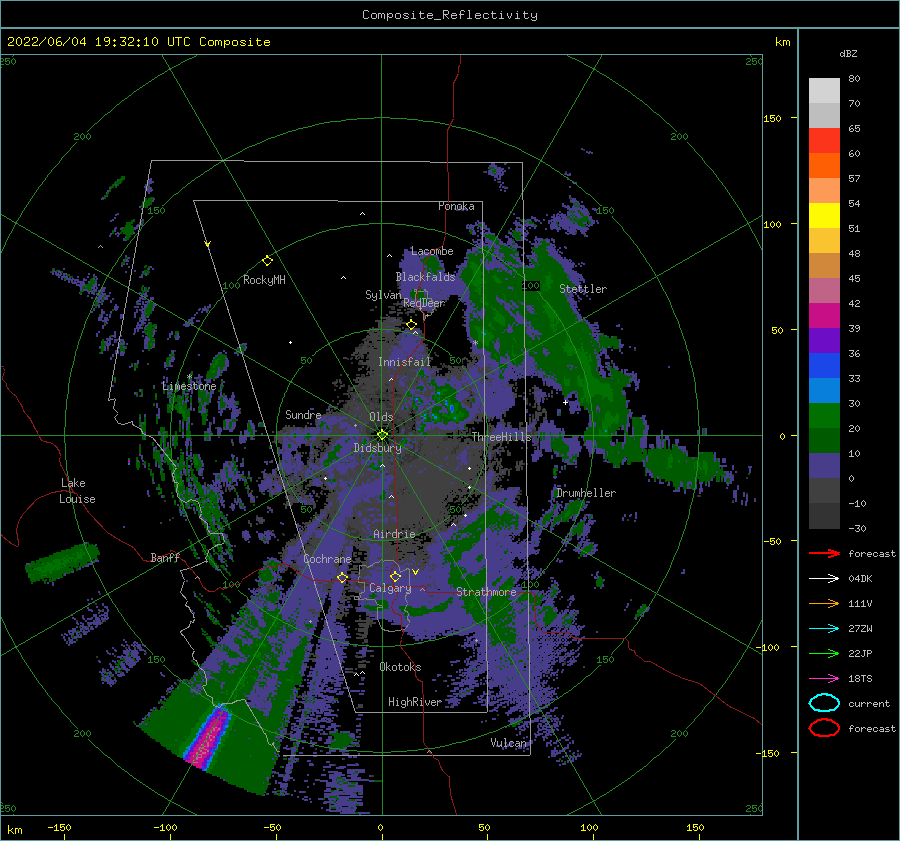Image resolution: width=900 pixels, height=841 pixels.
Task: Click the Composite_Reflectivity title text
Action: click(x=450, y=15)
